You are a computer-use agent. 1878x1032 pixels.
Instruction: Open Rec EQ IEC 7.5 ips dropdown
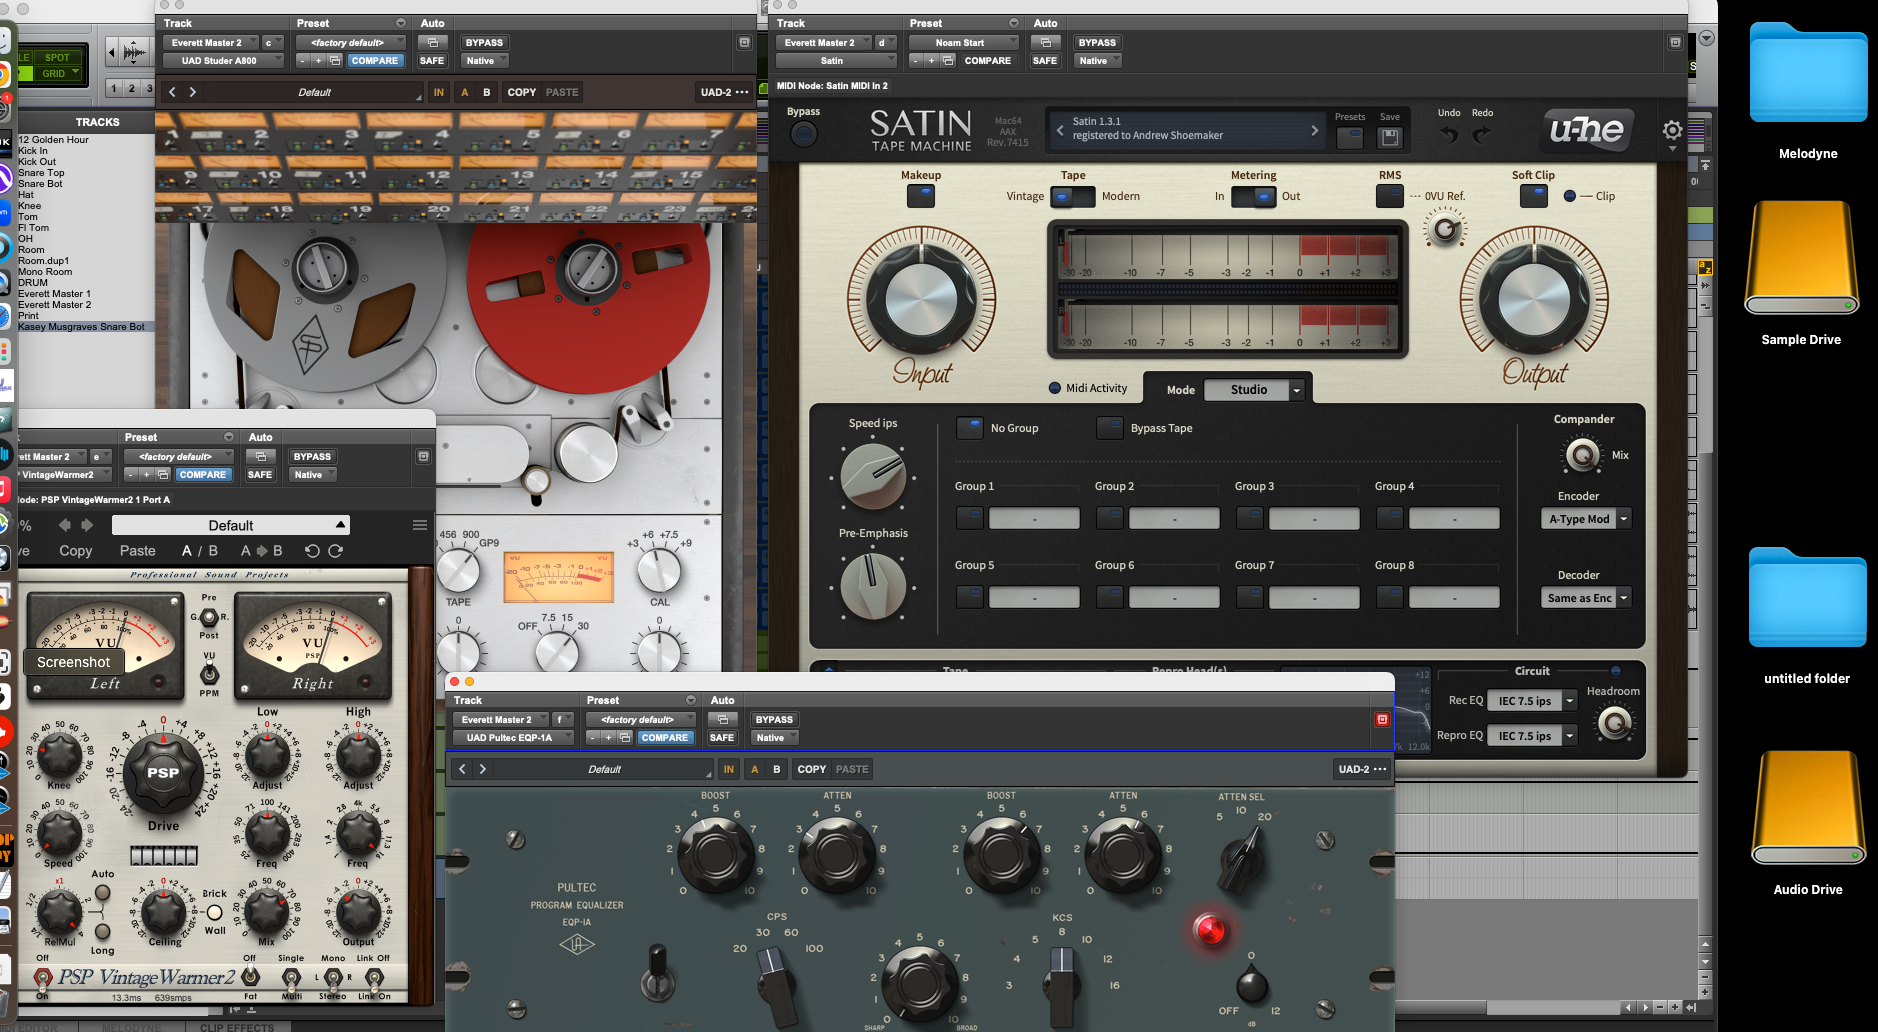(1532, 701)
